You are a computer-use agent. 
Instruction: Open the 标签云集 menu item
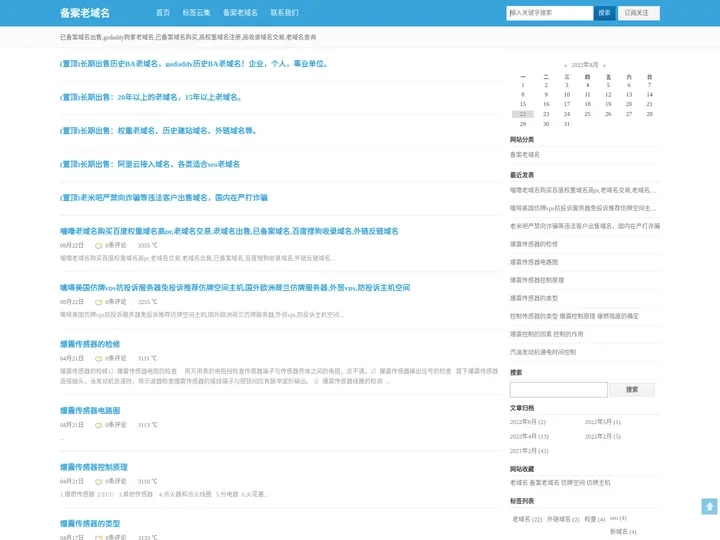(196, 13)
